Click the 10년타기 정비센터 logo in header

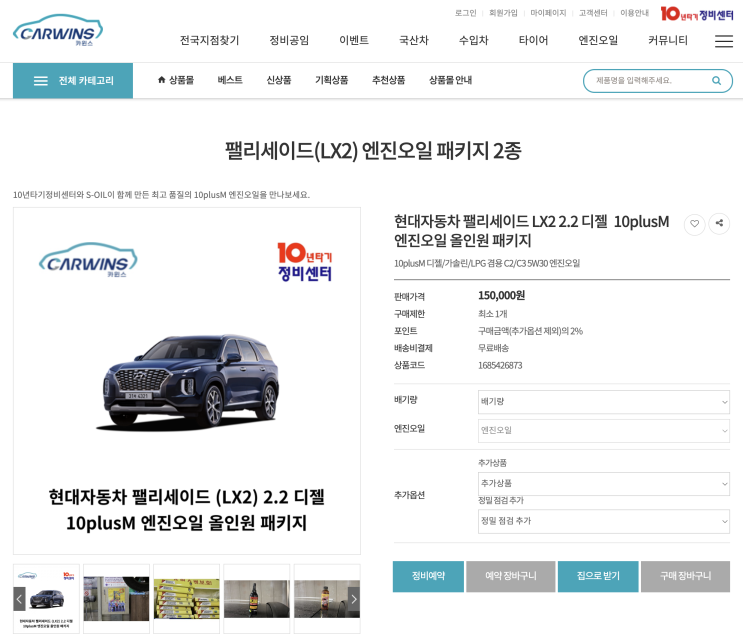(x=697, y=14)
